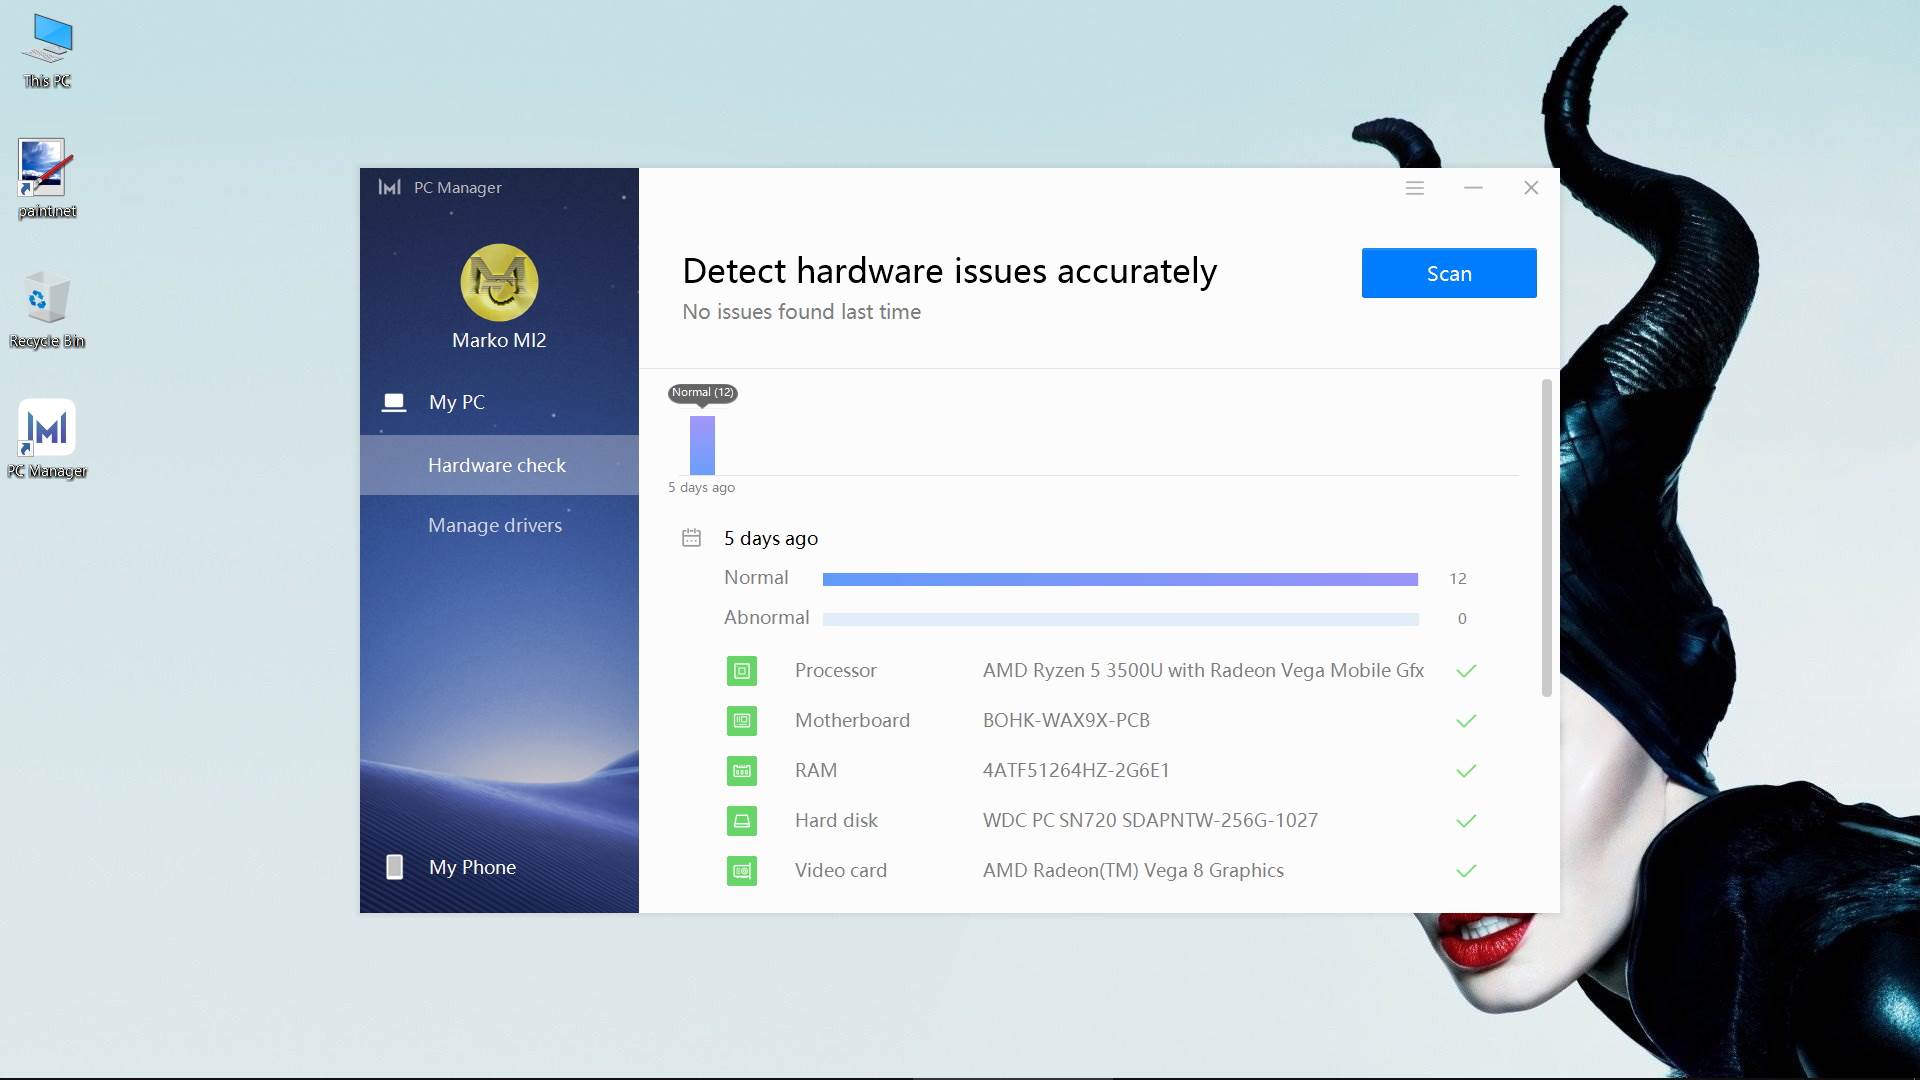Expand the My Phone sidebar section
1920x1080 pixels.
click(x=472, y=867)
